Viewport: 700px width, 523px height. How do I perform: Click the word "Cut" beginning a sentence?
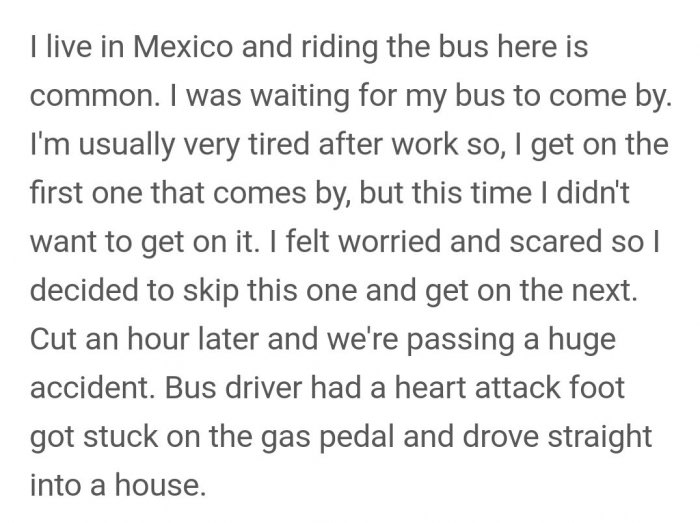point(53,339)
